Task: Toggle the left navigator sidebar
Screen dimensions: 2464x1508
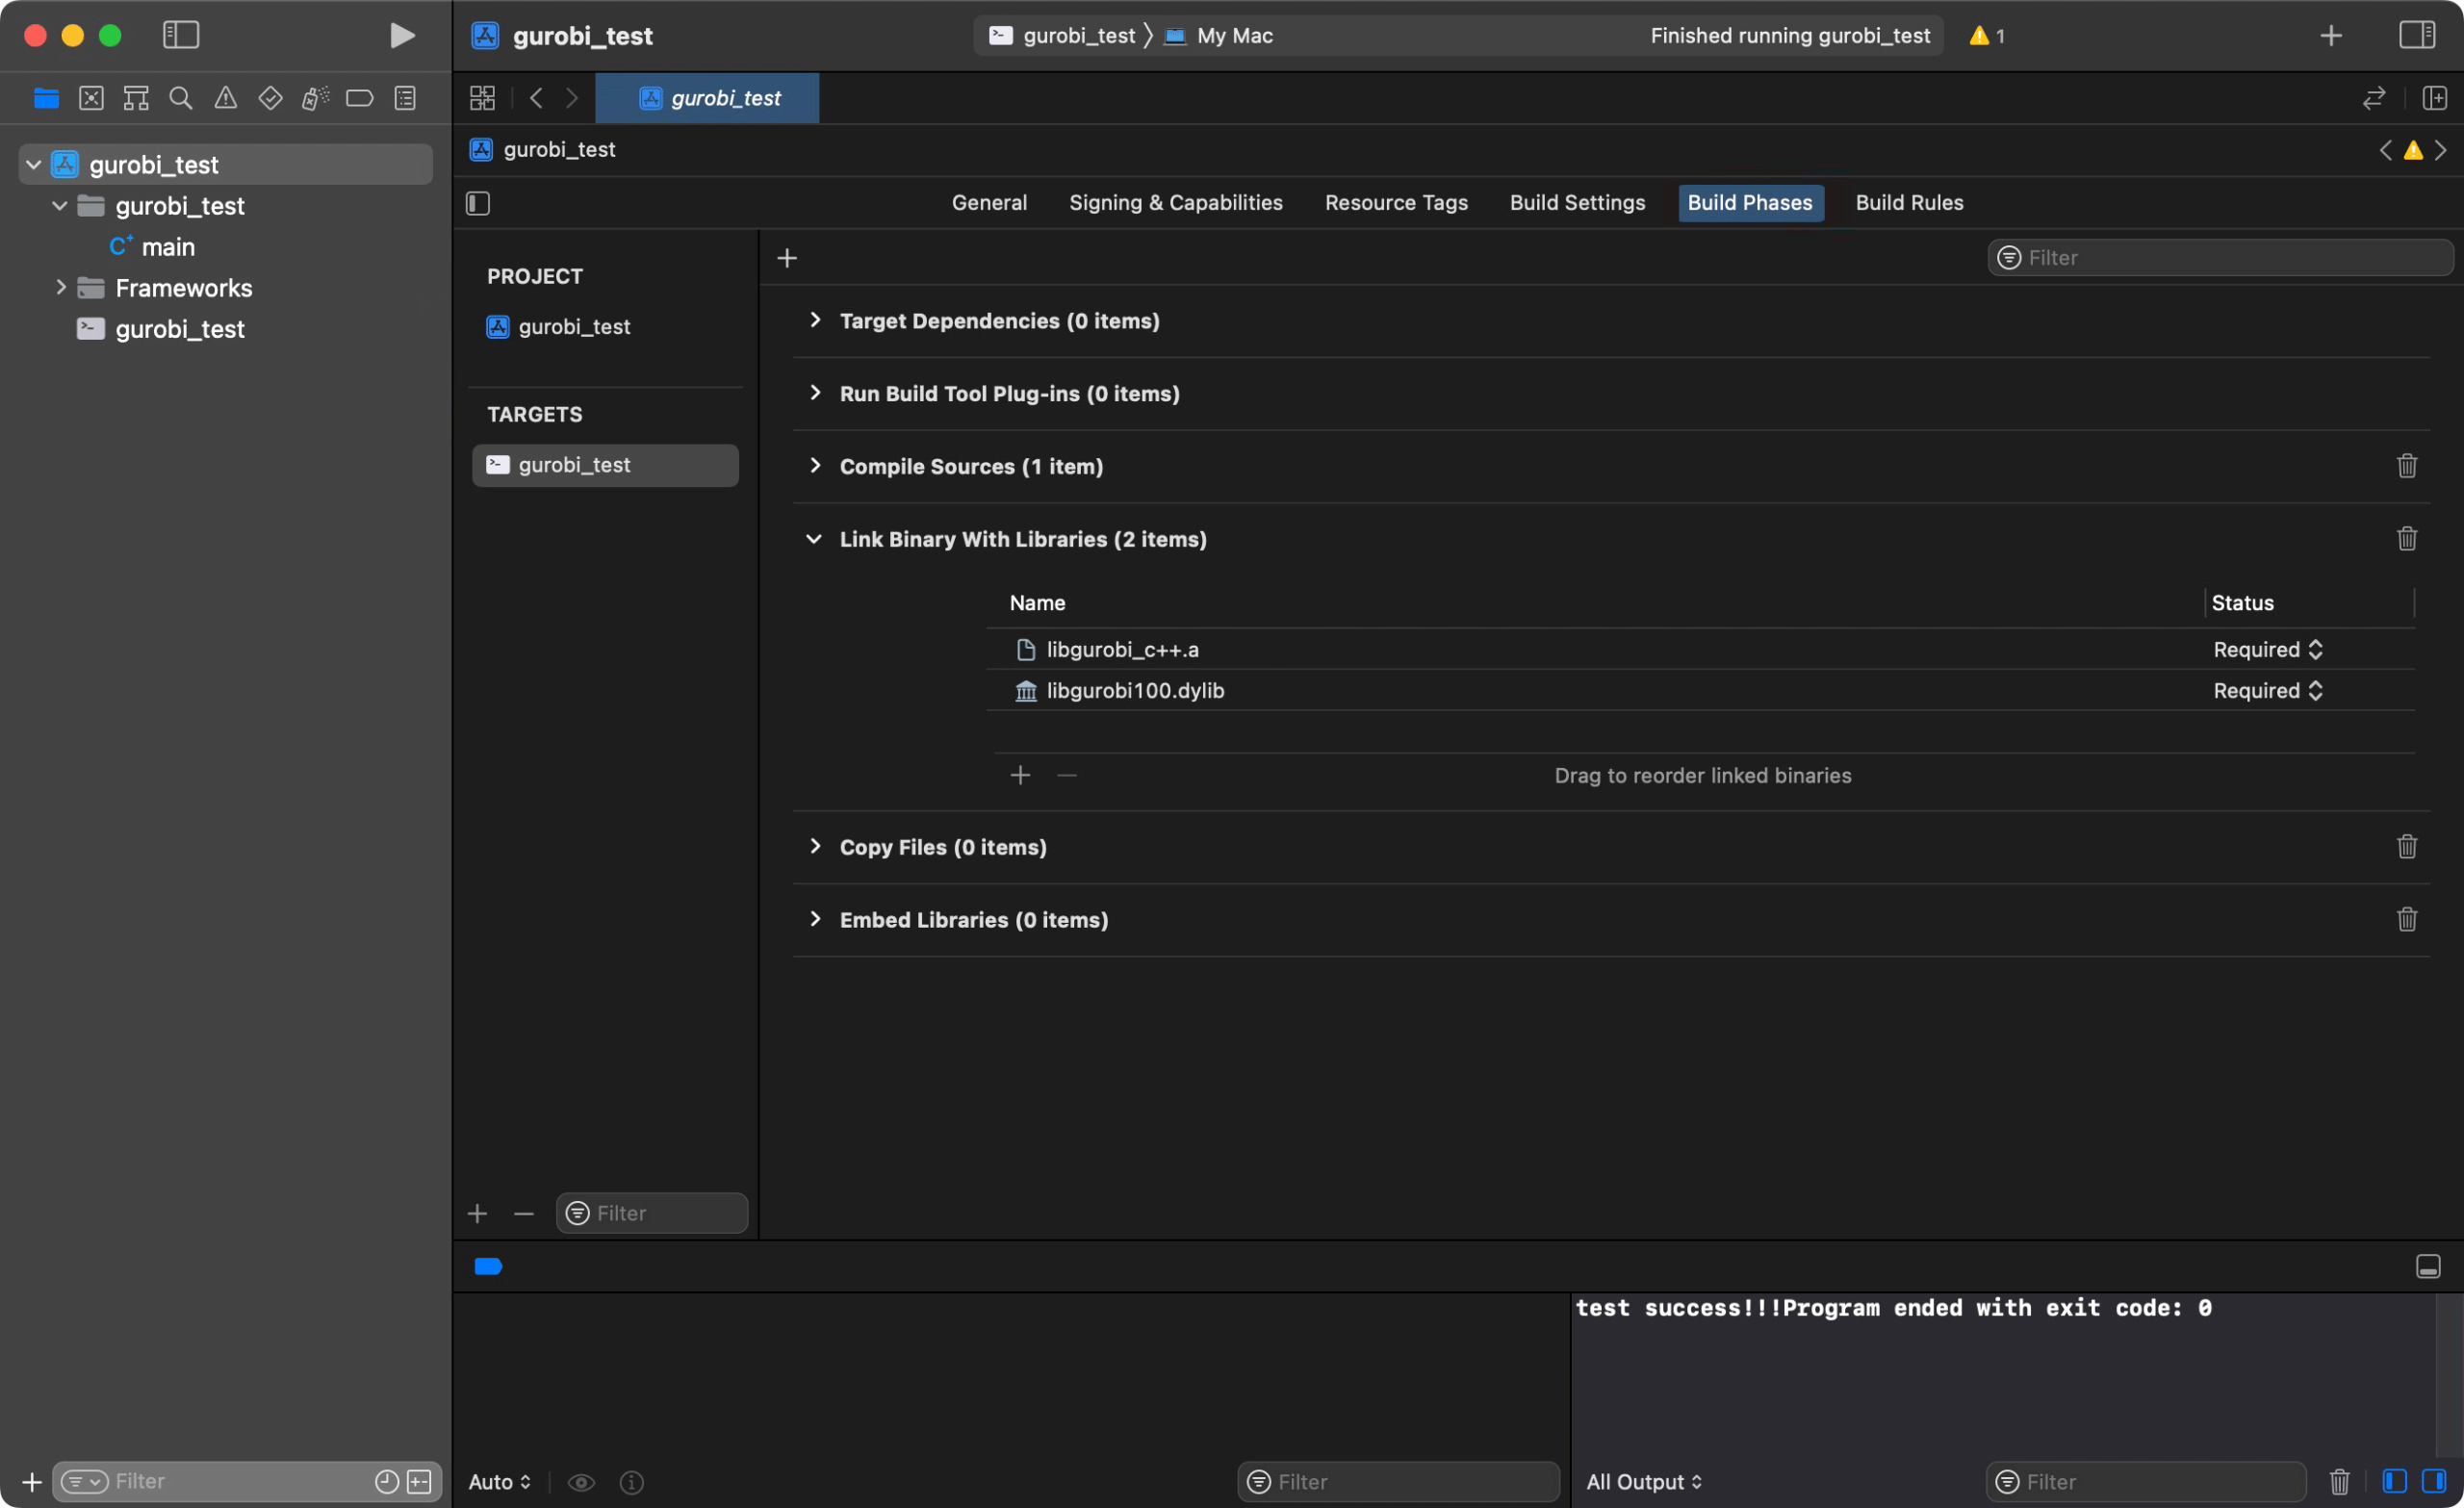Action: click(181, 36)
